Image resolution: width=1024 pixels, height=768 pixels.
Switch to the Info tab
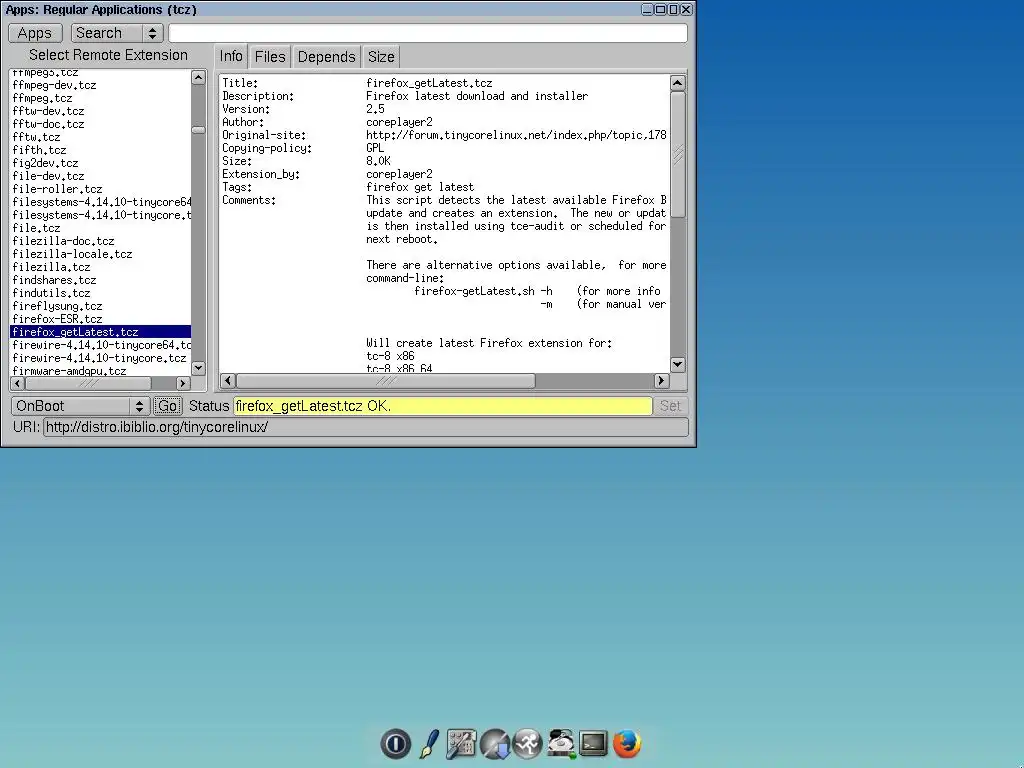pos(231,56)
